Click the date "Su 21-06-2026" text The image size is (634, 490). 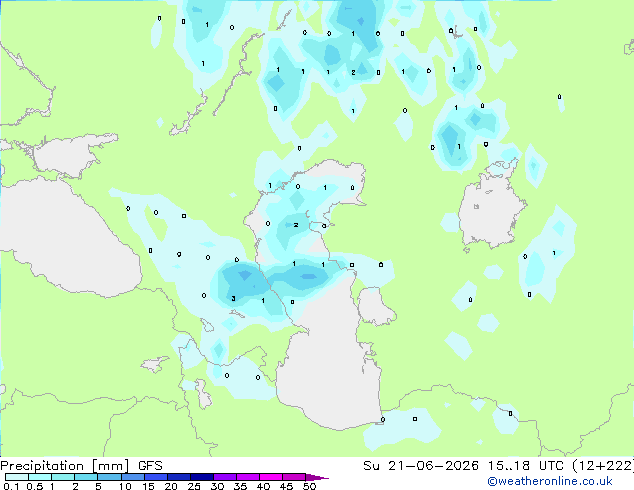click(421, 466)
